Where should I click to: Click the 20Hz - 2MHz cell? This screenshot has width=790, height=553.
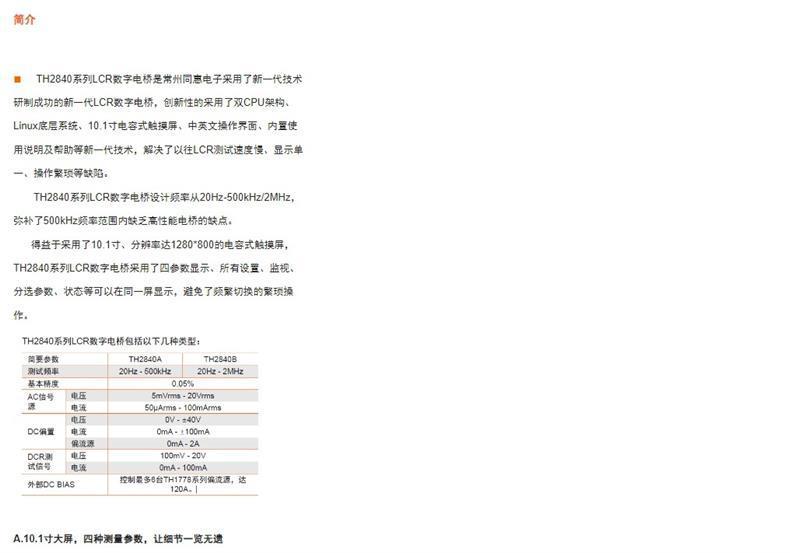tap(220, 371)
